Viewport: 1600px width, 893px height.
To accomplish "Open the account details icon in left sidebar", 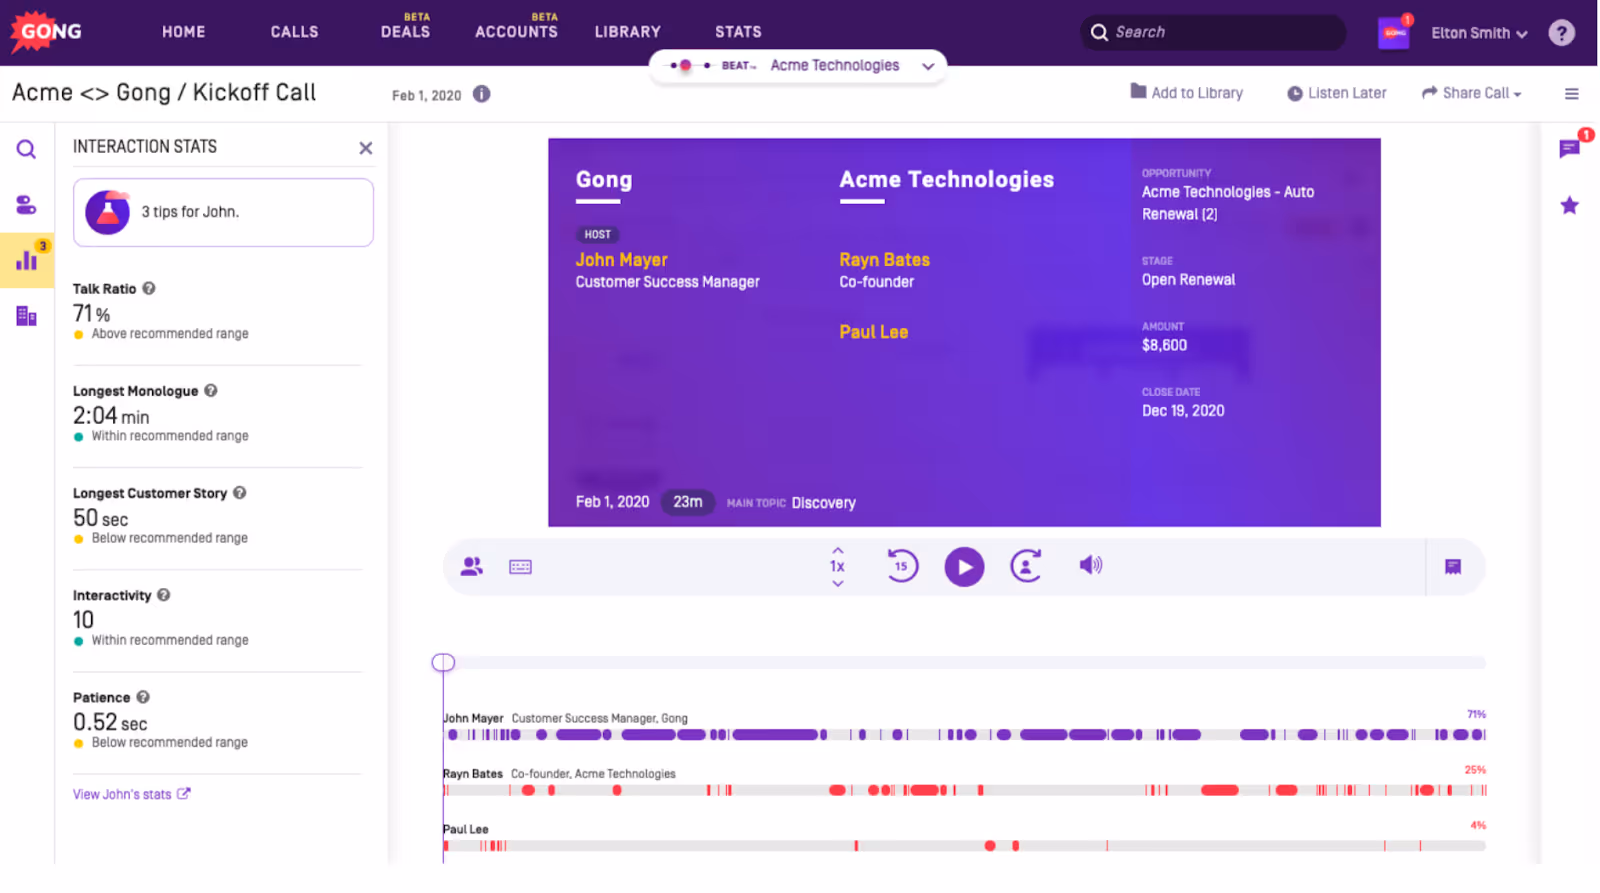I will 27,316.
